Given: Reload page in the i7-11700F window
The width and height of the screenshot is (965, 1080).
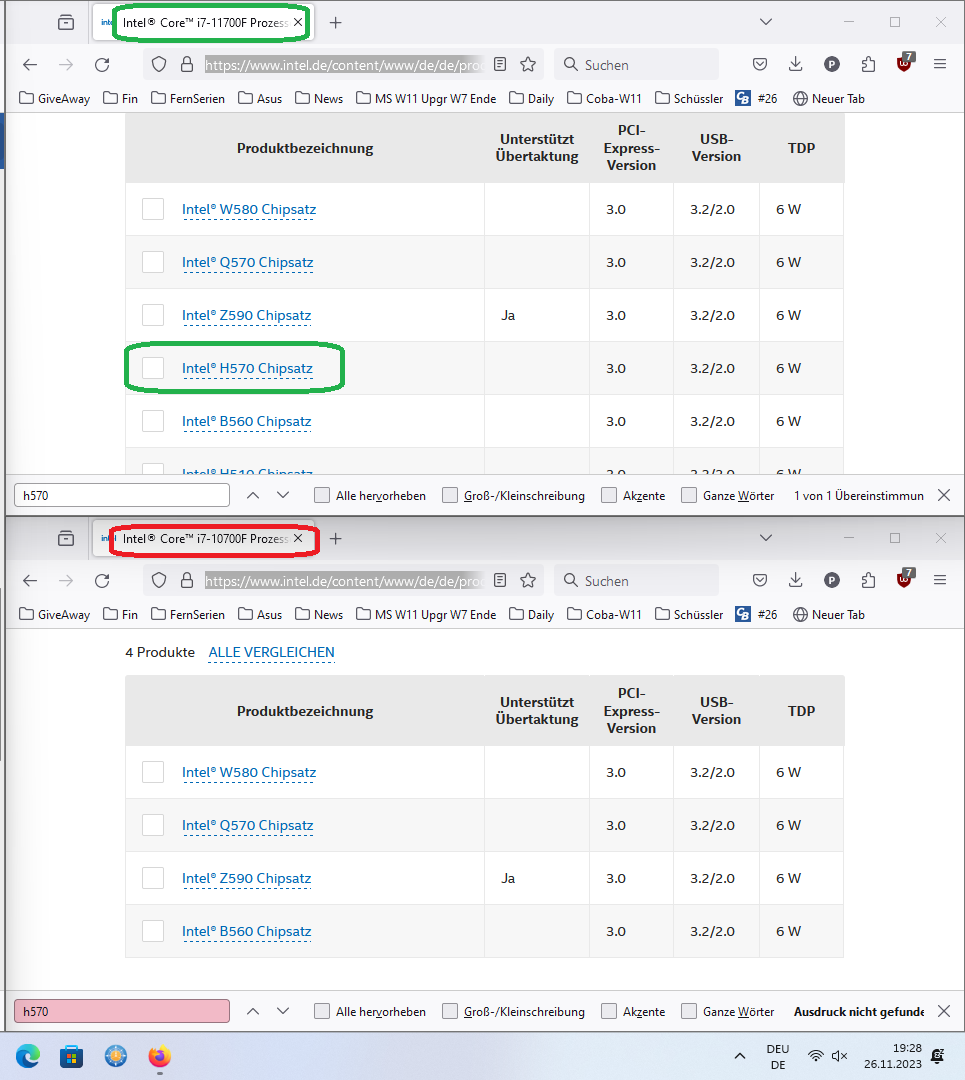Looking at the screenshot, I should [x=102, y=65].
